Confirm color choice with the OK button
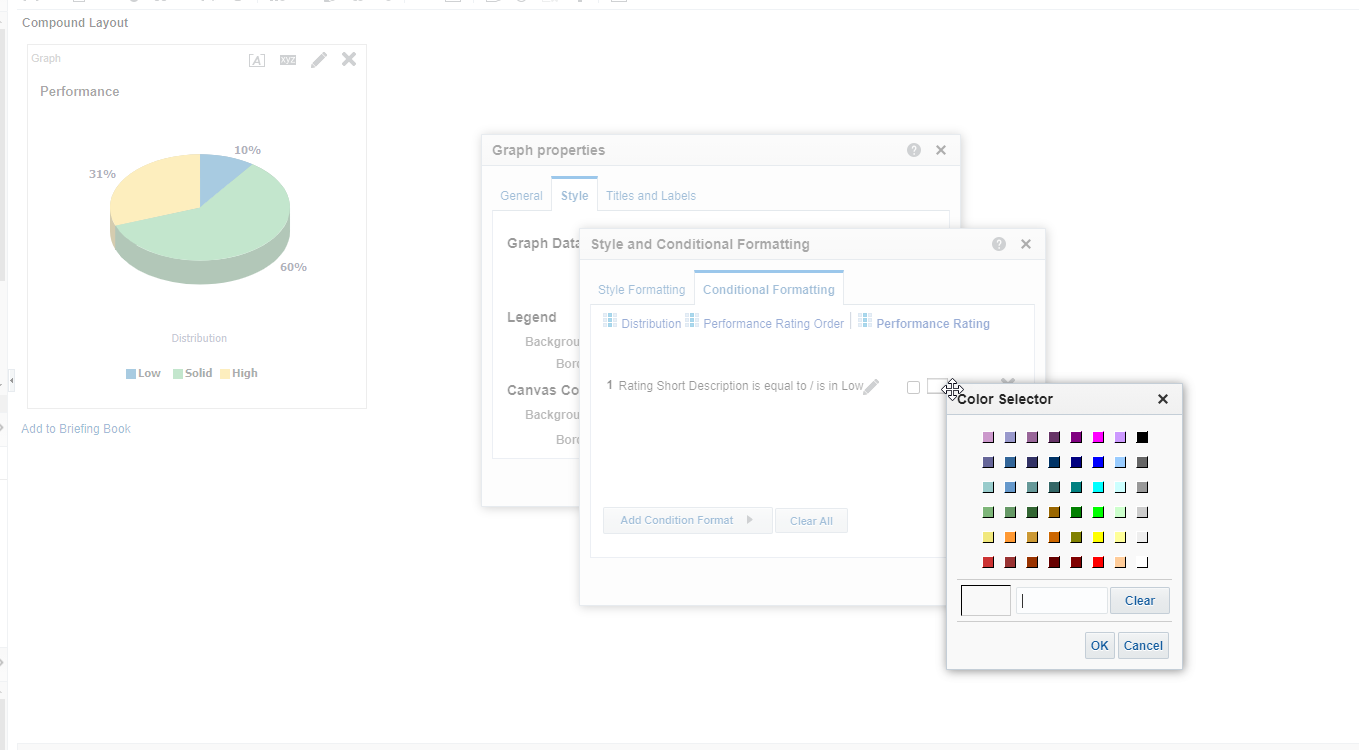Image resolution: width=1359 pixels, height=750 pixels. [x=1099, y=645]
